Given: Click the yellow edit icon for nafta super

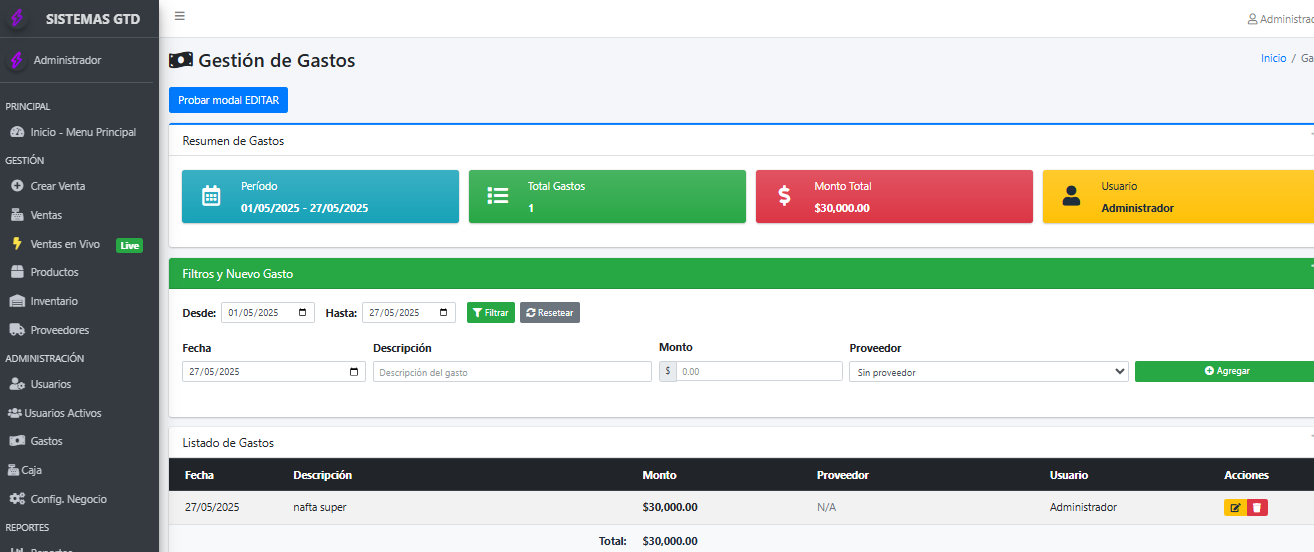Looking at the screenshot, I should [1235, 508].
